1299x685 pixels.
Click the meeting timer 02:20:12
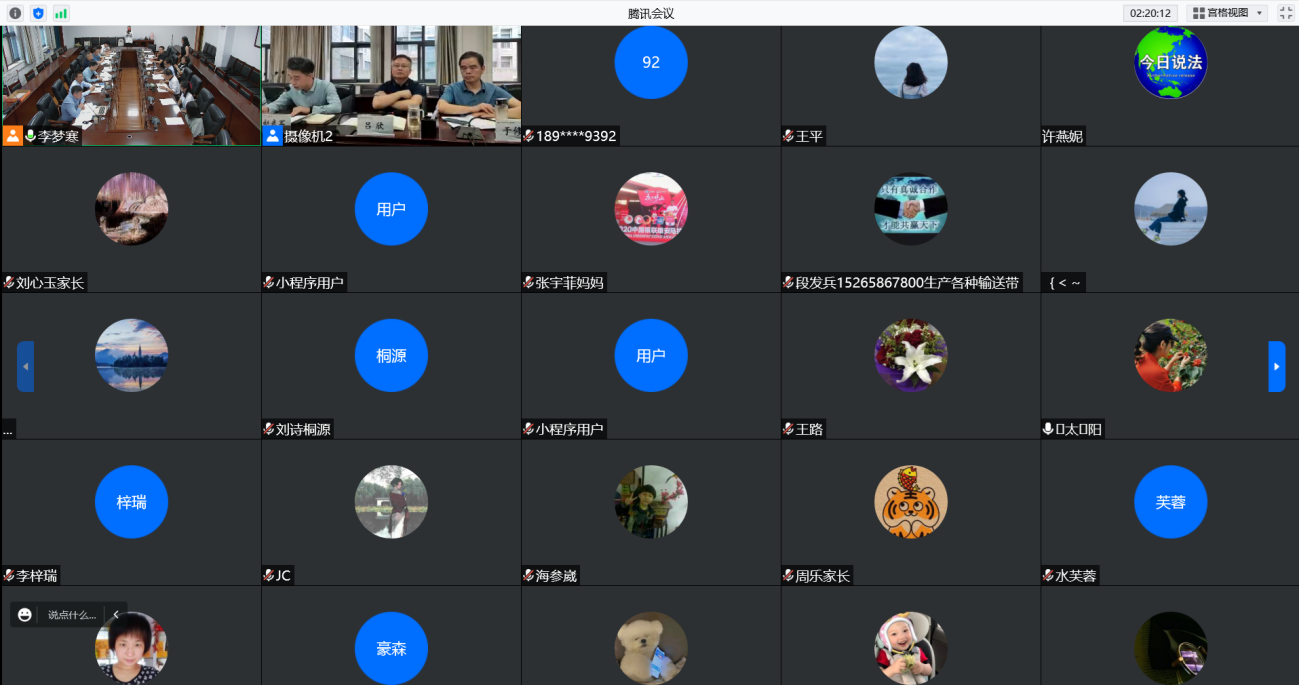click(1150, 13)
